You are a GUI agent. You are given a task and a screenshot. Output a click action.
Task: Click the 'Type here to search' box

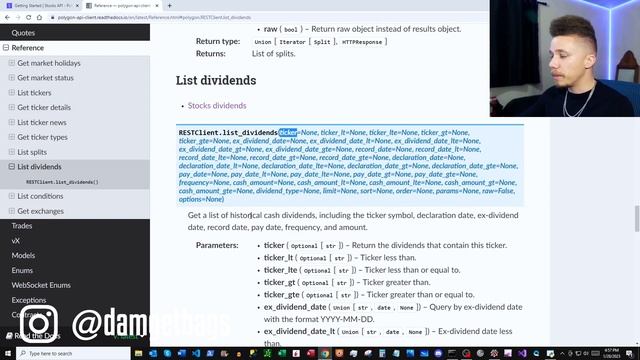[x=73, y=353]
